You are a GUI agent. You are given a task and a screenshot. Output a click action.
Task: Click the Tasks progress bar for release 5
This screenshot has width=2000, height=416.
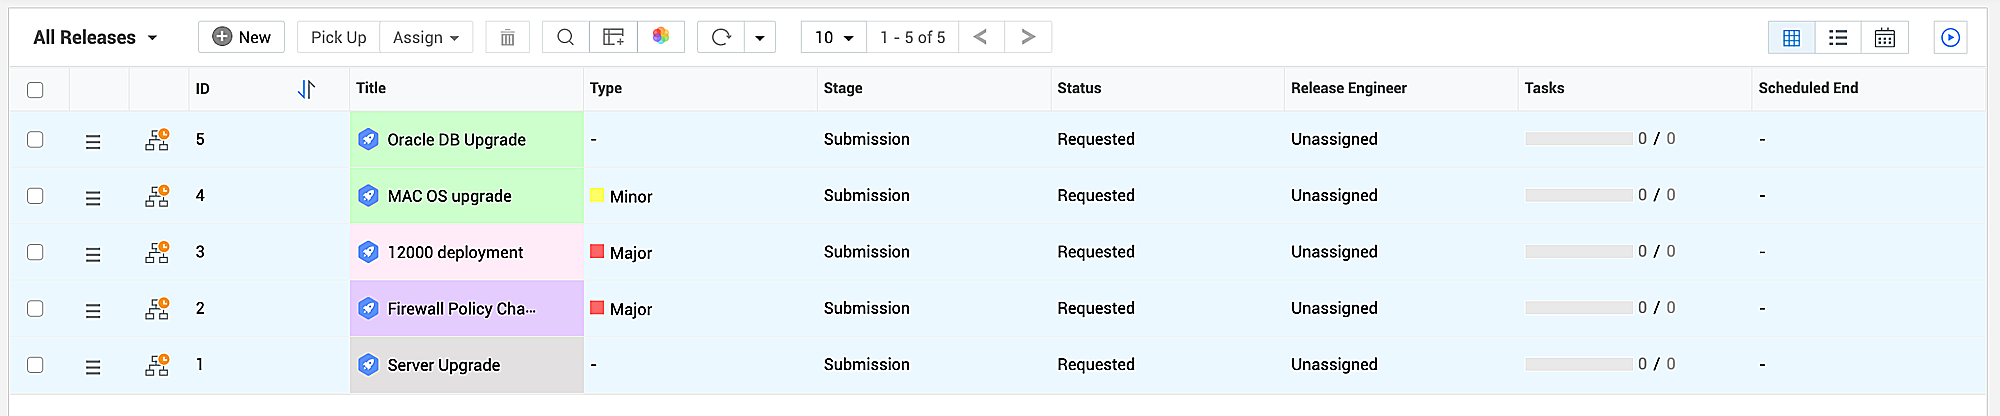pyautogui.click(x=1578, y=139)
